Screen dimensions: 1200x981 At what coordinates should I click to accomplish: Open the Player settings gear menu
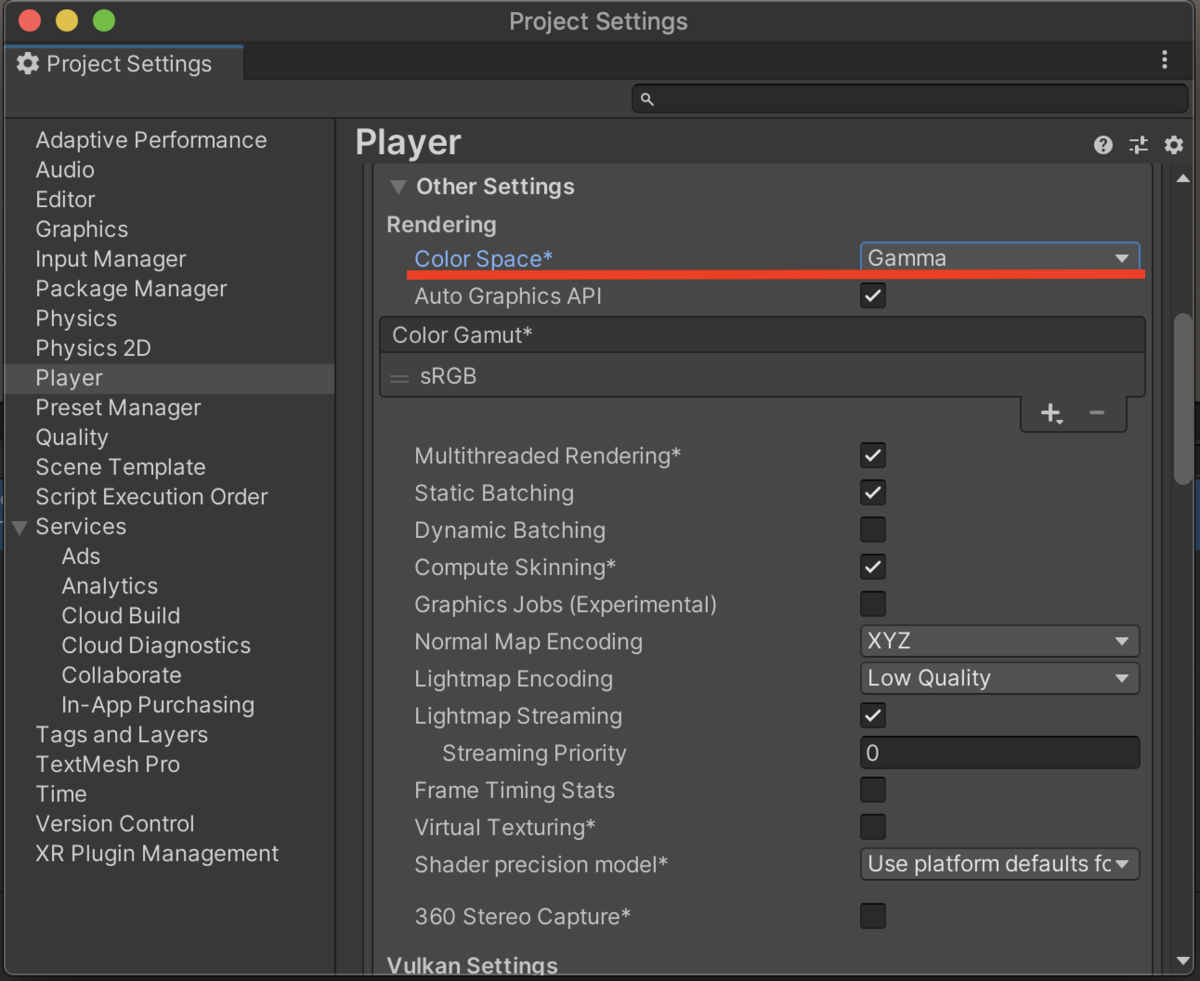[1174, 145]
